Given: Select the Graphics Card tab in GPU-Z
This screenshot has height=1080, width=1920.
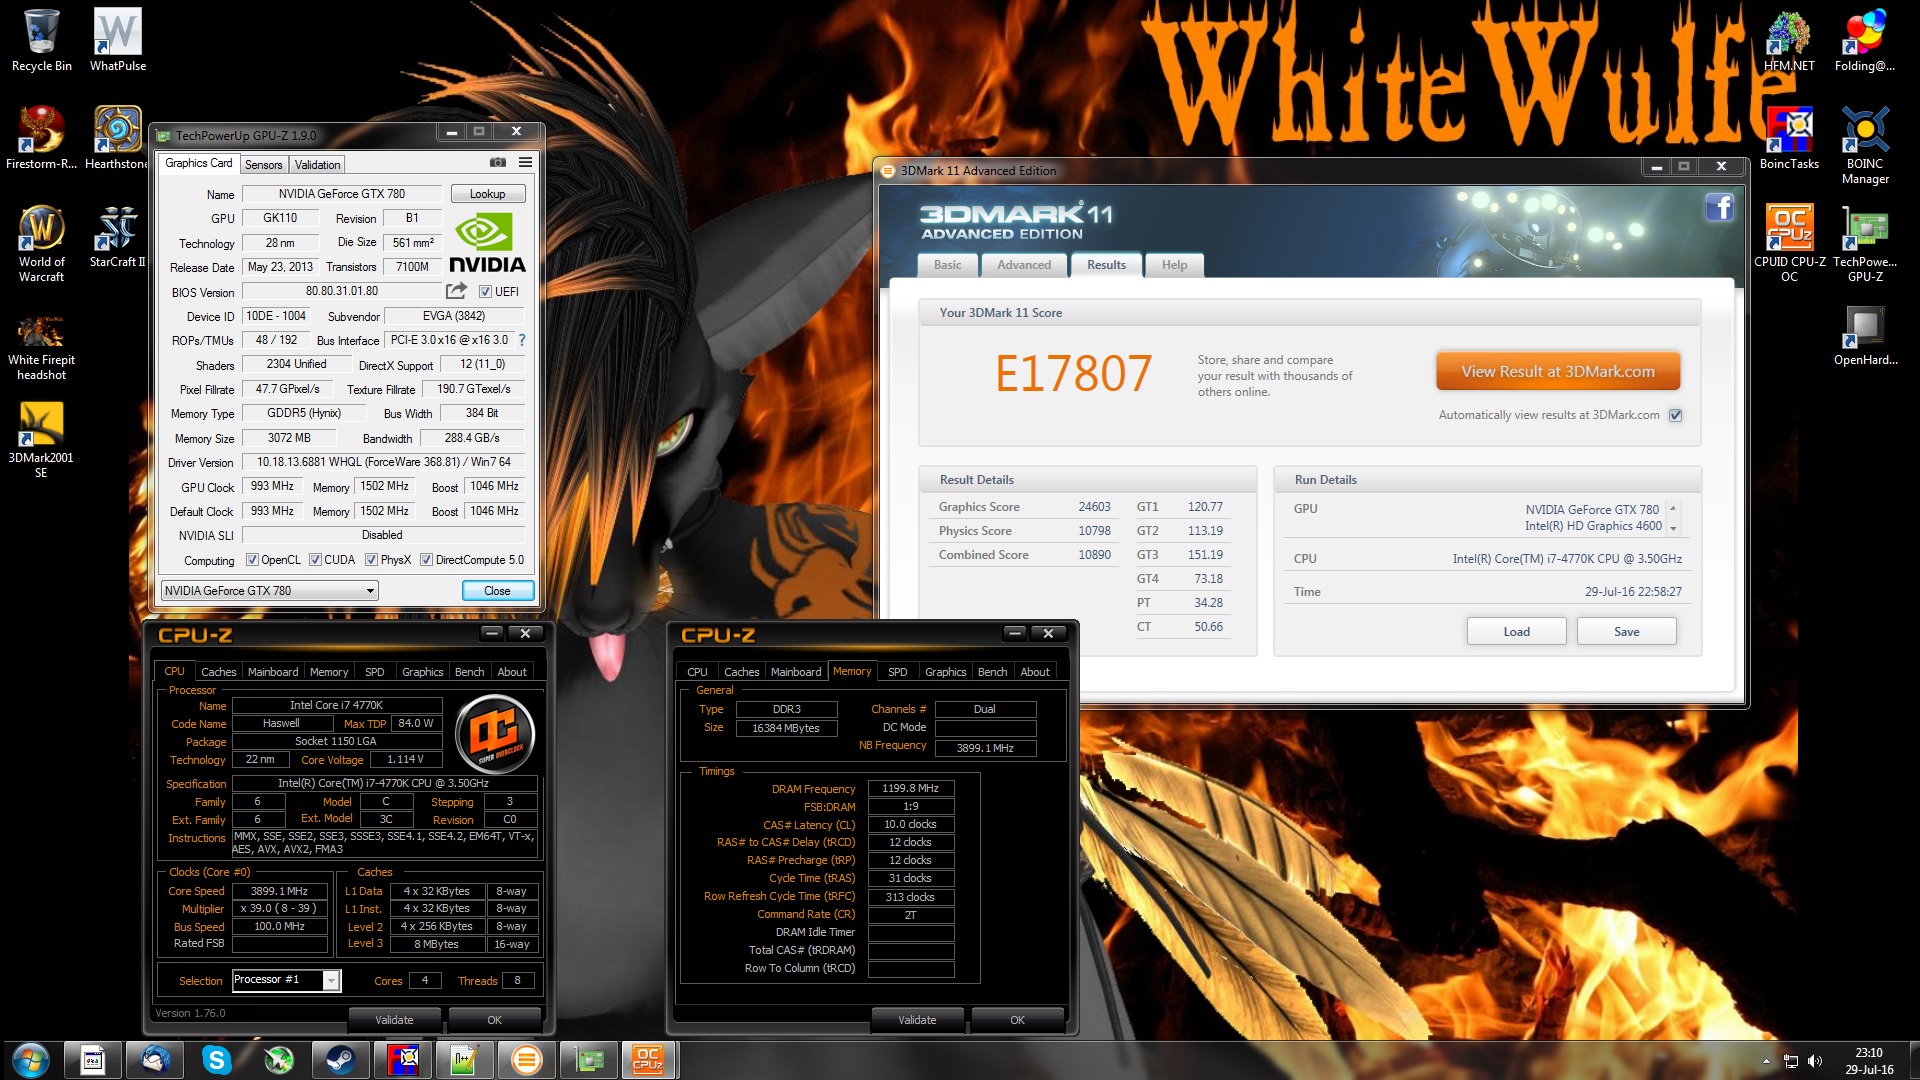Looking at the screenshot, I should tap(199, 163).
